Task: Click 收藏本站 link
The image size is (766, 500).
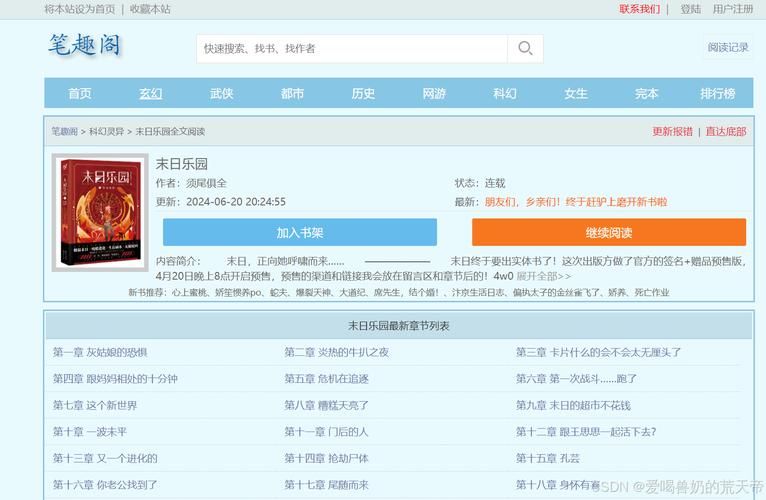Action: tap(150, 9)
